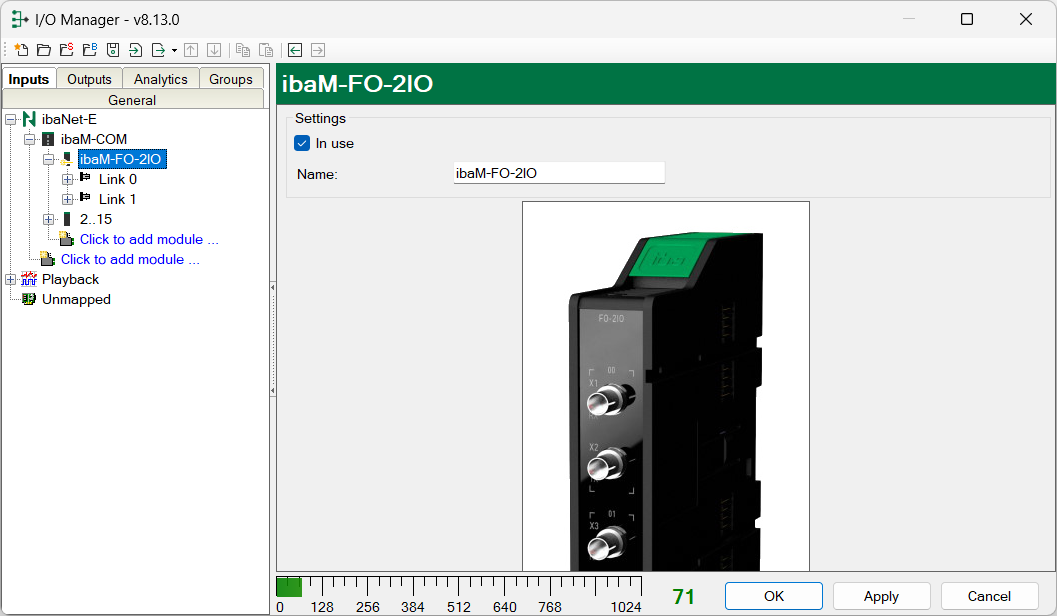This screenshot has width=1057, height=616.
Task: Select Link 0 in the tree
Action: click(118, 179)
